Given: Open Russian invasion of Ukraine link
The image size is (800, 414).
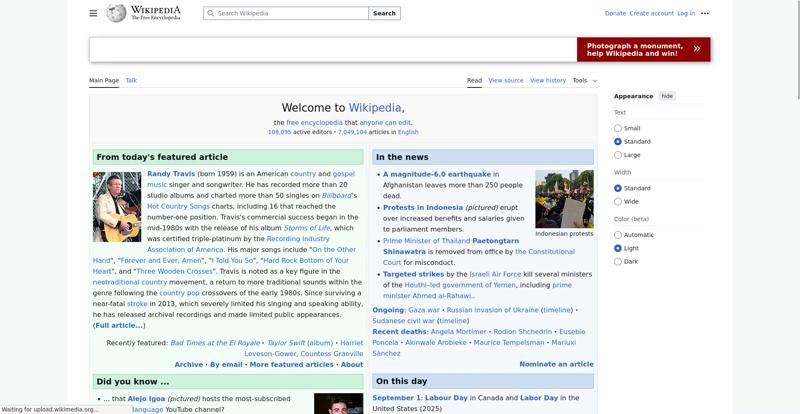Looking at the screenshot, I should point(492,310).
